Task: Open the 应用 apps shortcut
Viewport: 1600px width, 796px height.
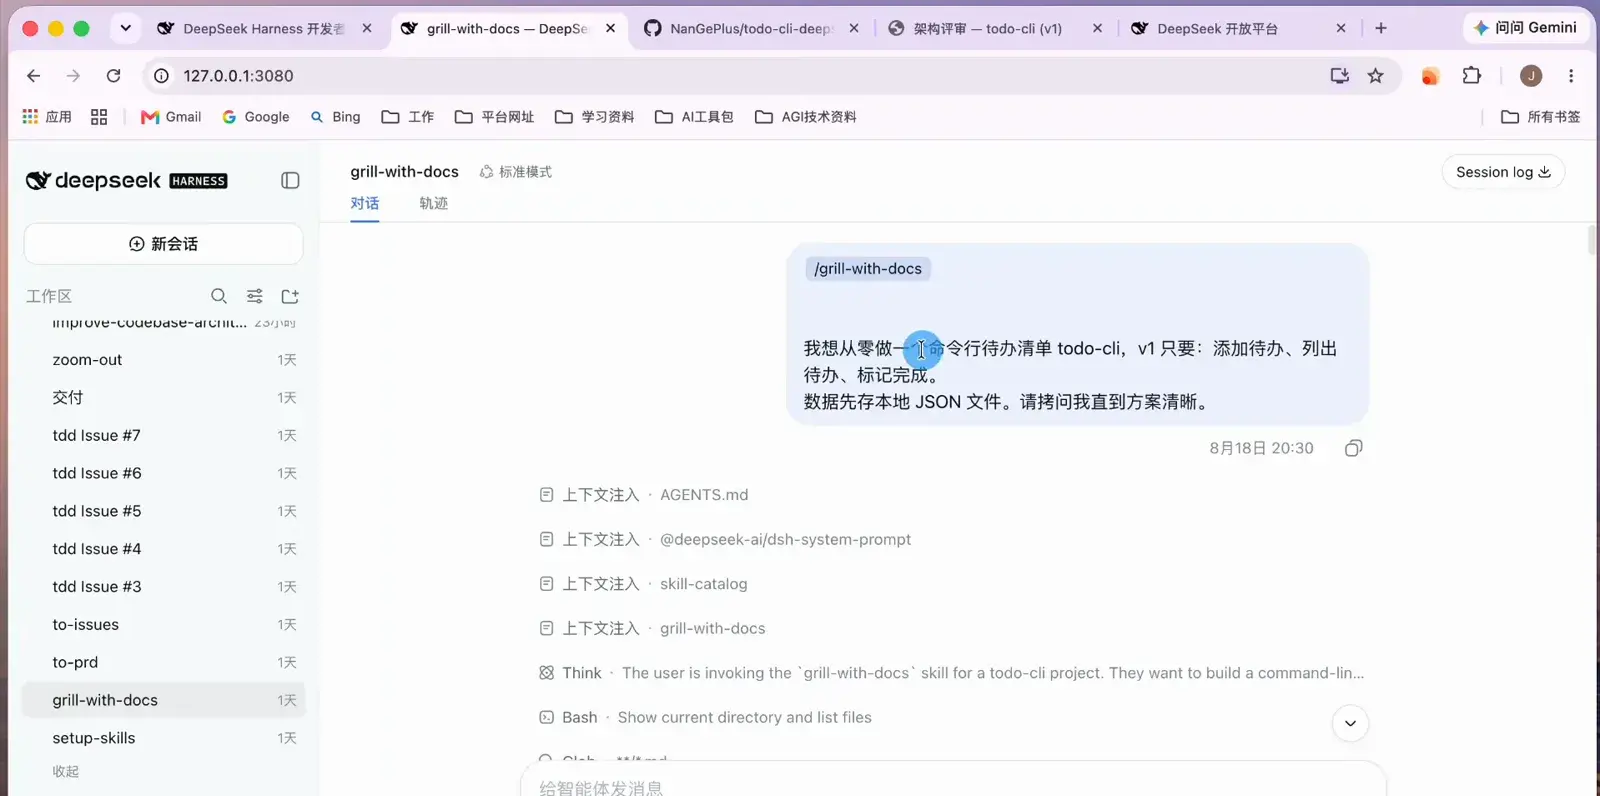Action: (x=47, y=117)
